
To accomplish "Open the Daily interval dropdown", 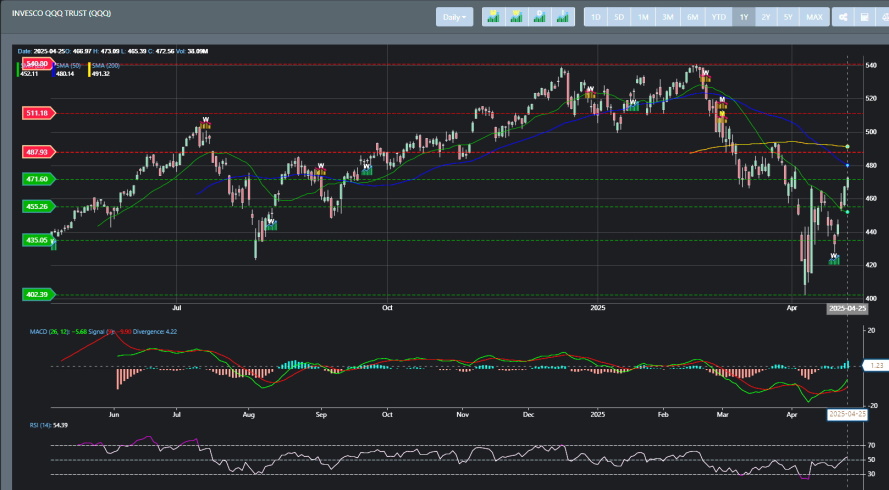I will click(454, 17).
